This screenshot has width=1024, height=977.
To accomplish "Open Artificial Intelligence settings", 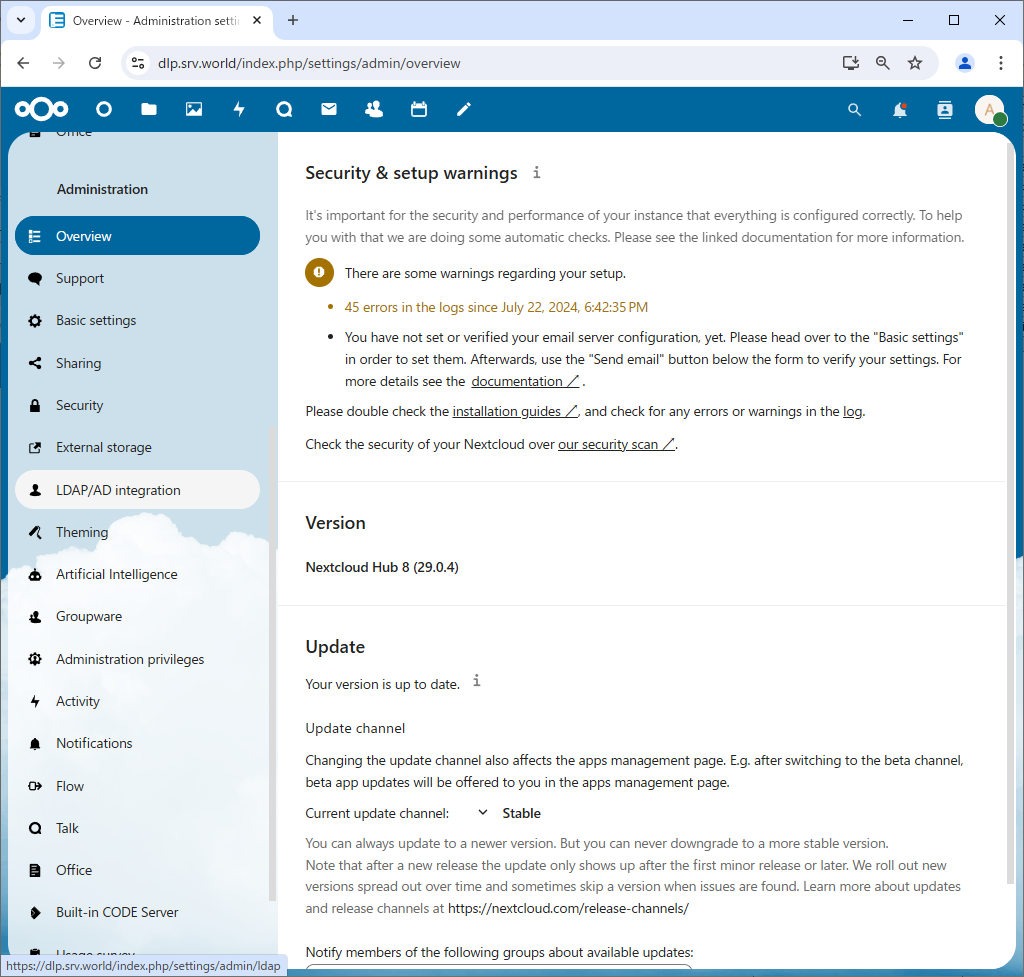I will tap(137, 574).
